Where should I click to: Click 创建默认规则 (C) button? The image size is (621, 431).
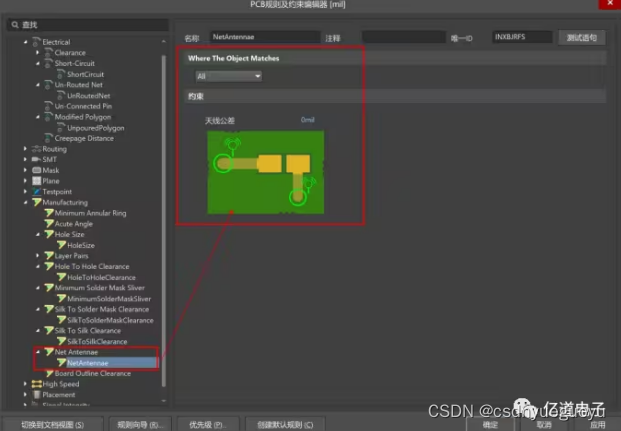(285, 425)
